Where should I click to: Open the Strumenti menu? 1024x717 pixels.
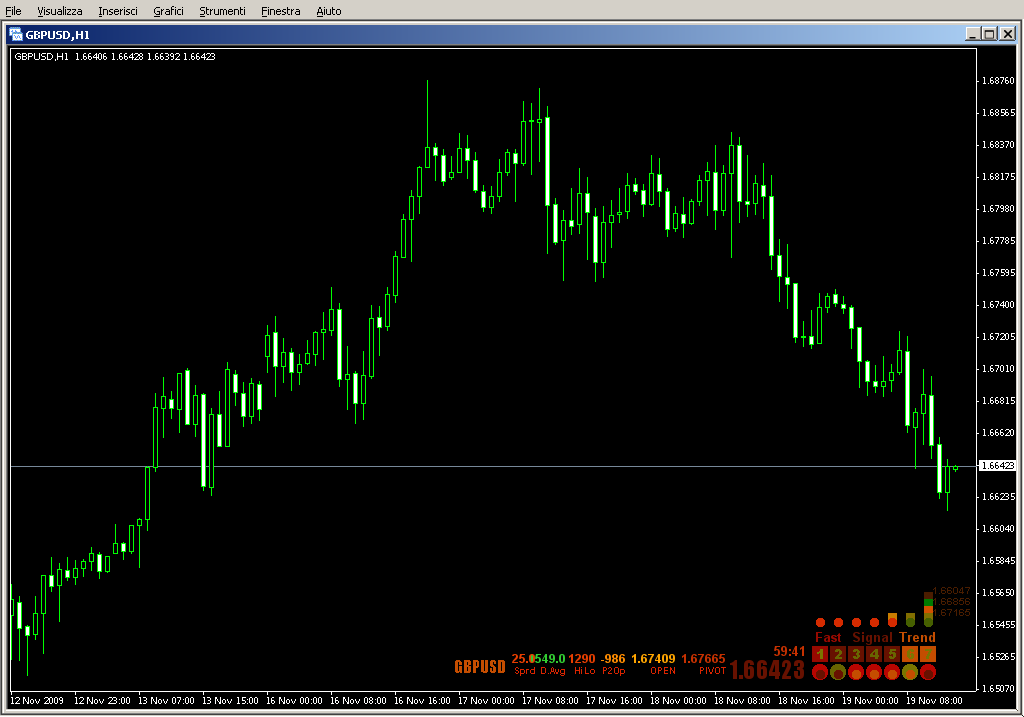(222, 11)
